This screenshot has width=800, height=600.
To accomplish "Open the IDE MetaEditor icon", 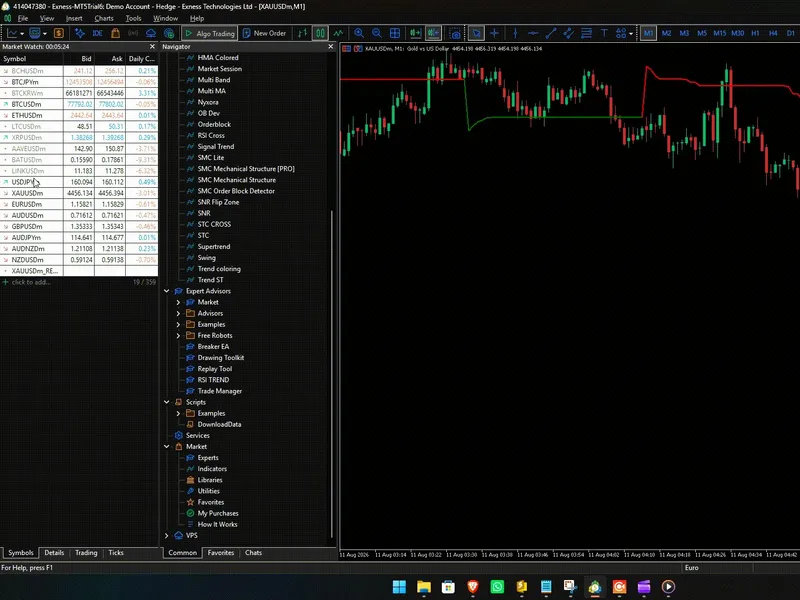I will [97, 33].
